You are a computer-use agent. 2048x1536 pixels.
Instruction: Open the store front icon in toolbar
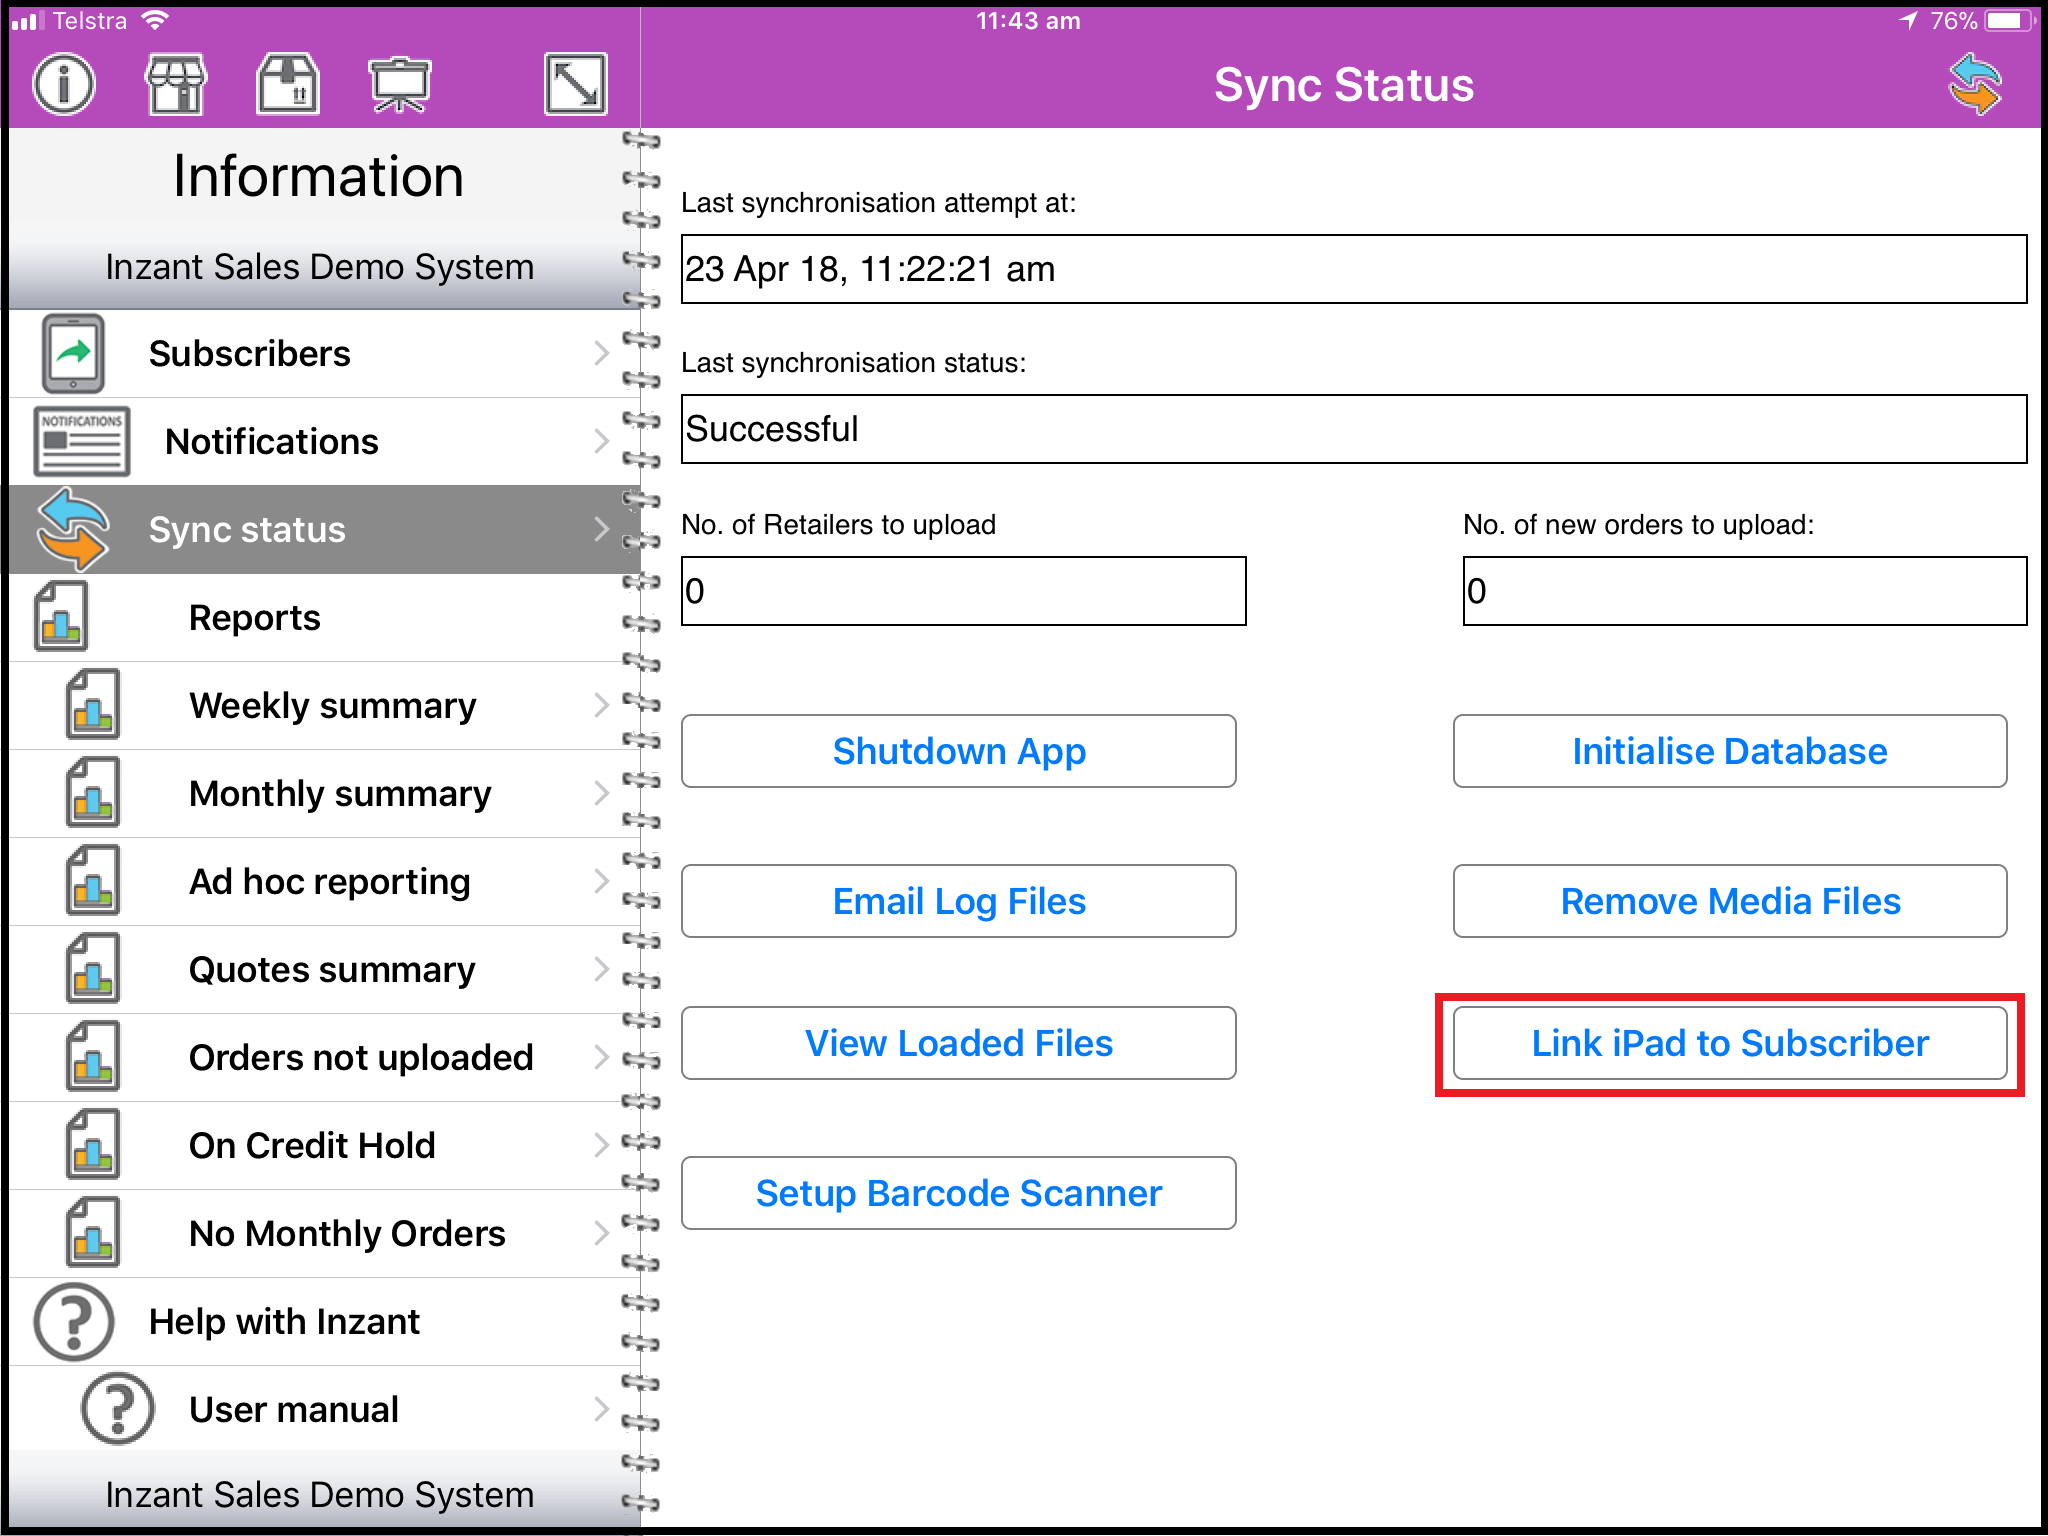176,84
